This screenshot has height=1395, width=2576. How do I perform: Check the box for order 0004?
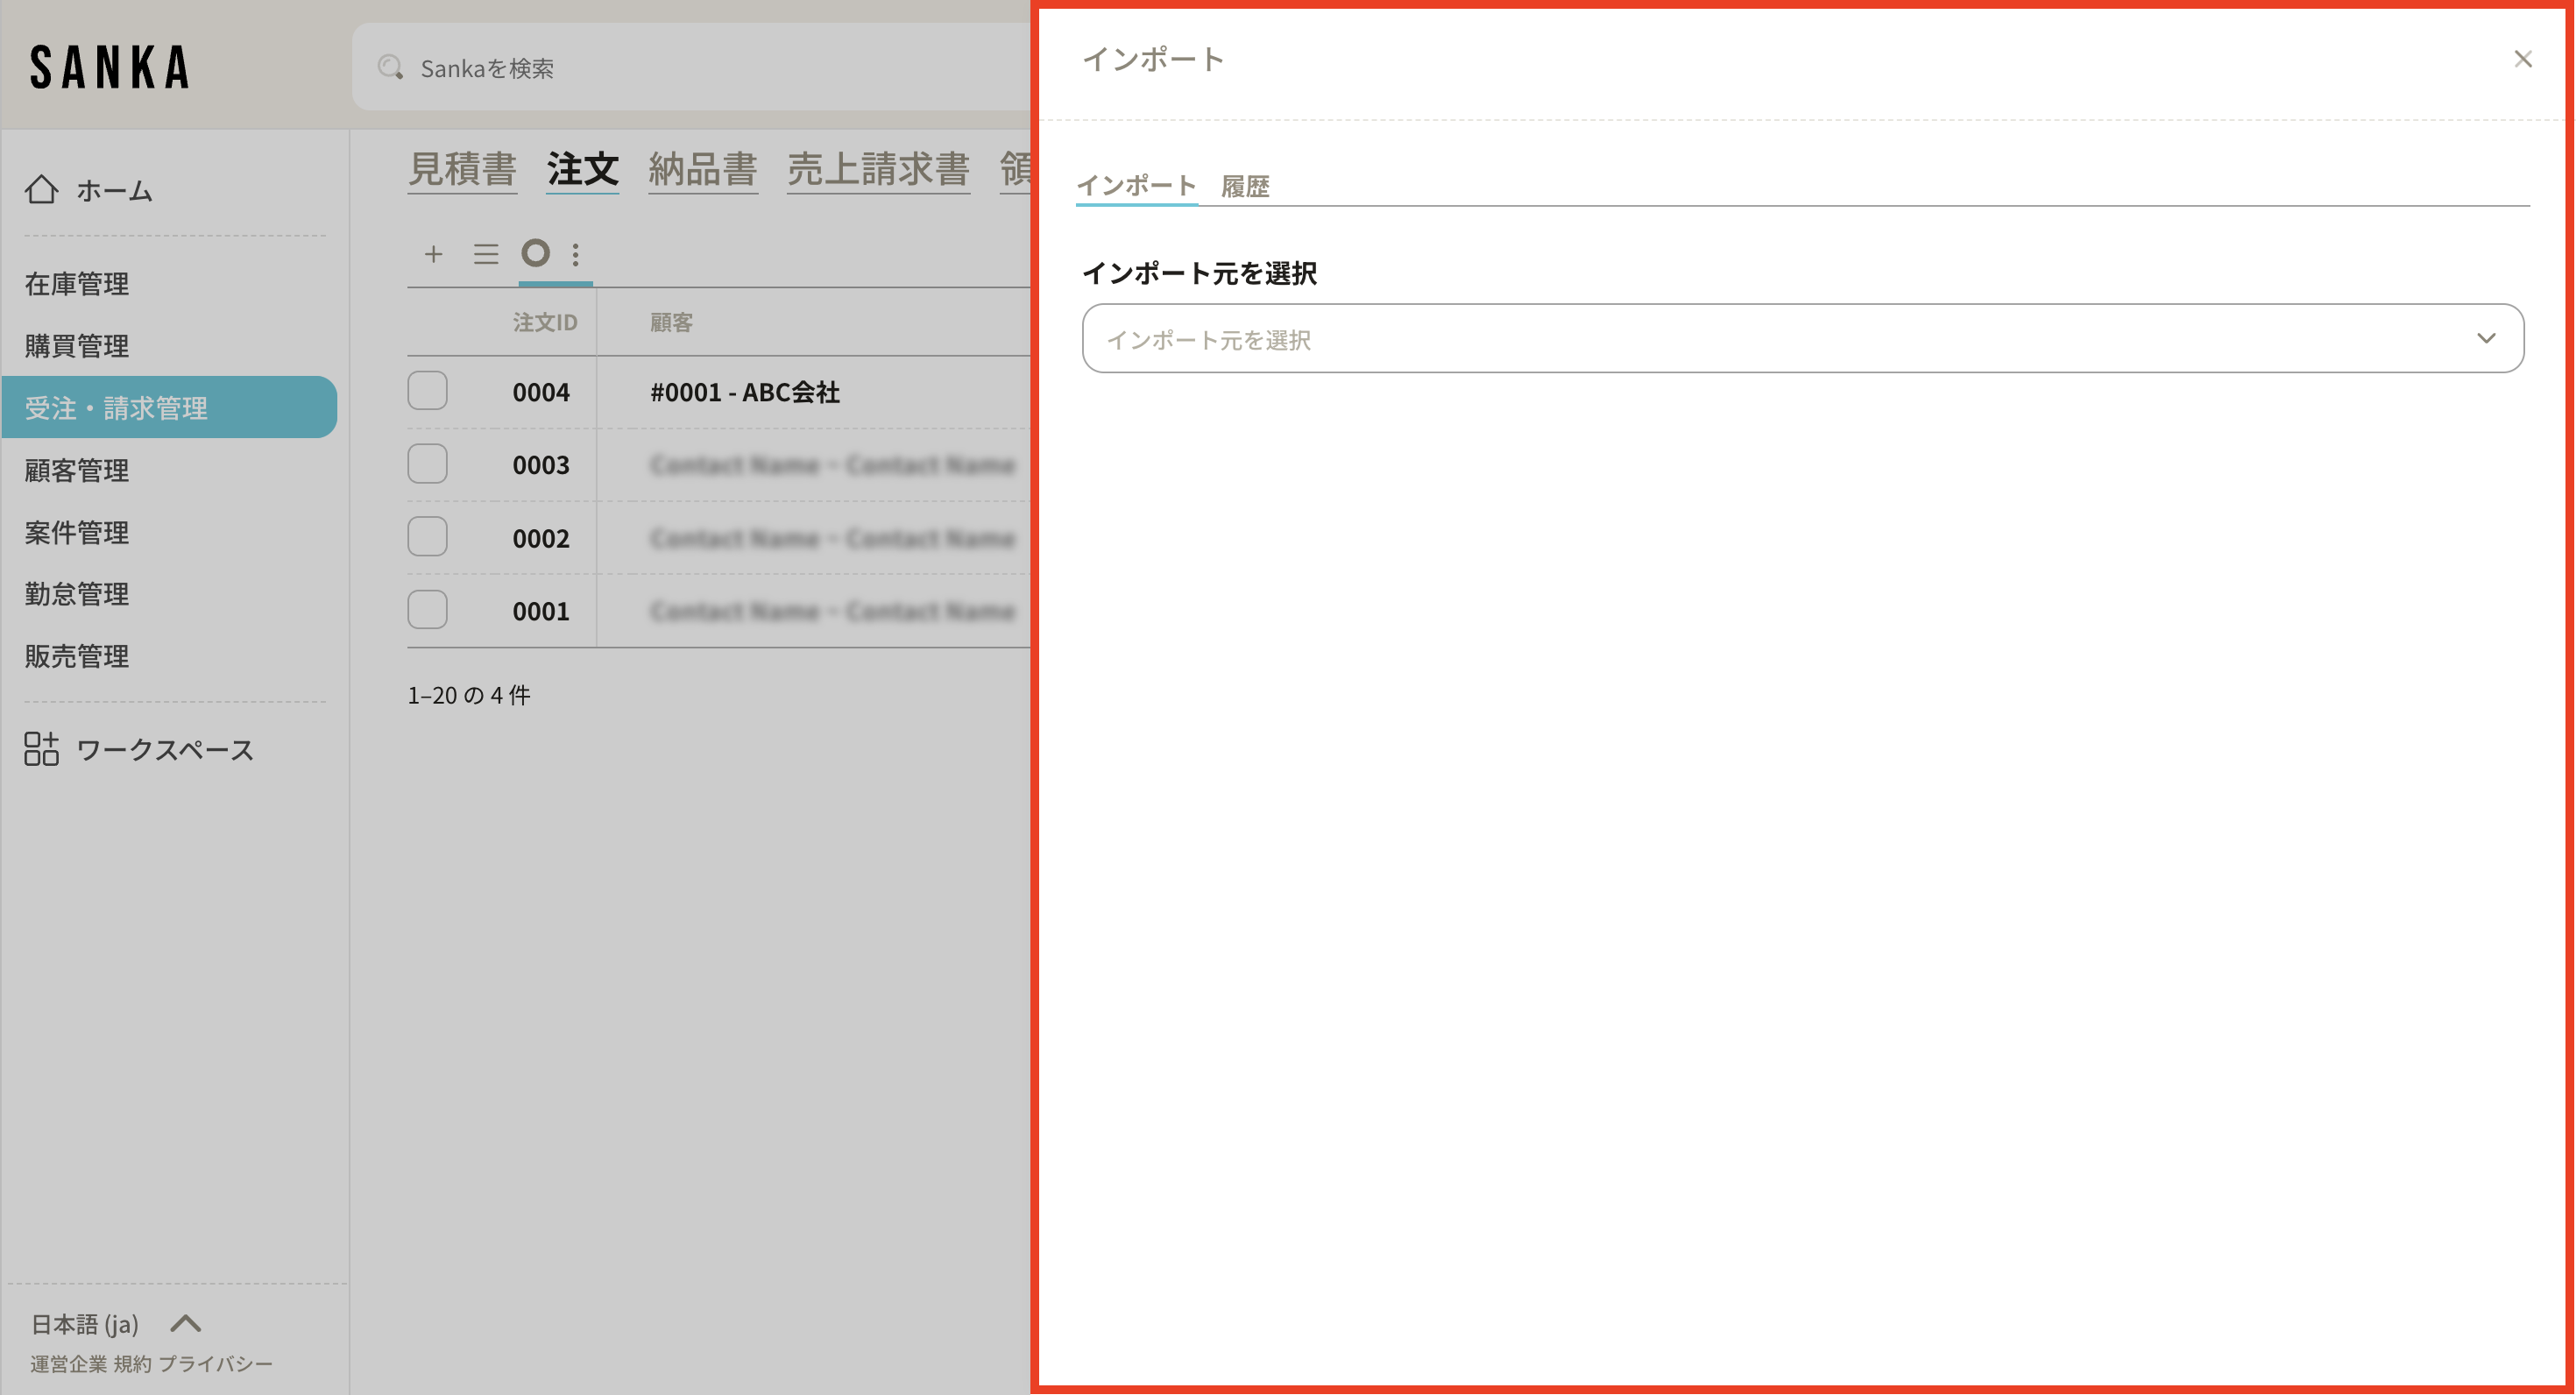click(427, 391)
